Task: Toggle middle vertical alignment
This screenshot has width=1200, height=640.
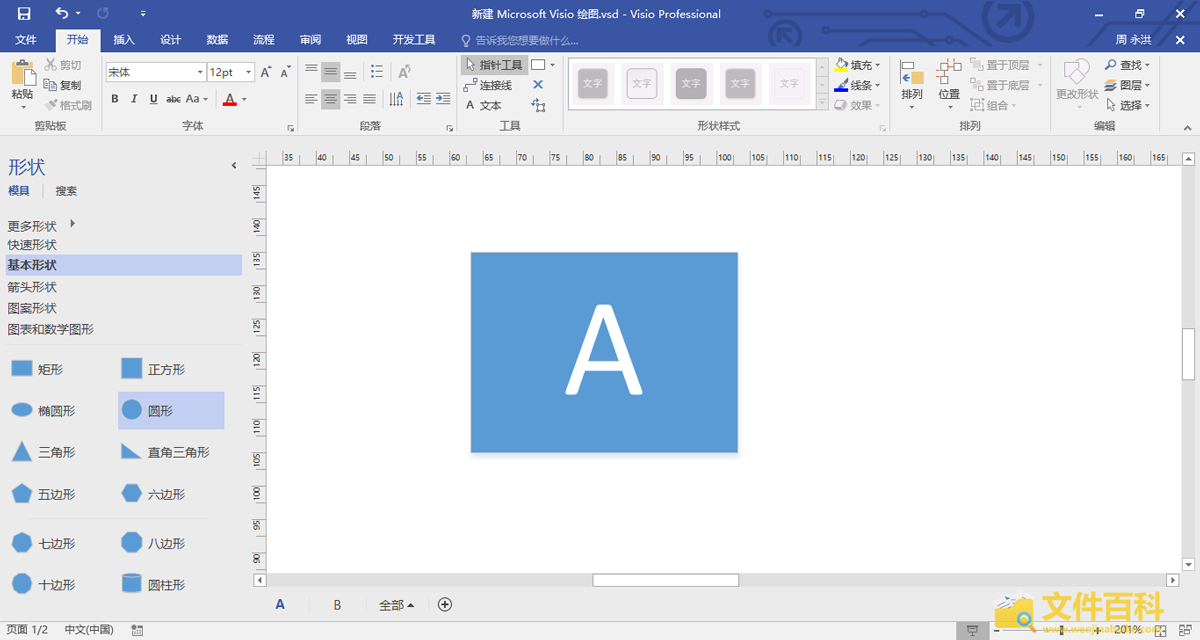Action: coord(330,72)
